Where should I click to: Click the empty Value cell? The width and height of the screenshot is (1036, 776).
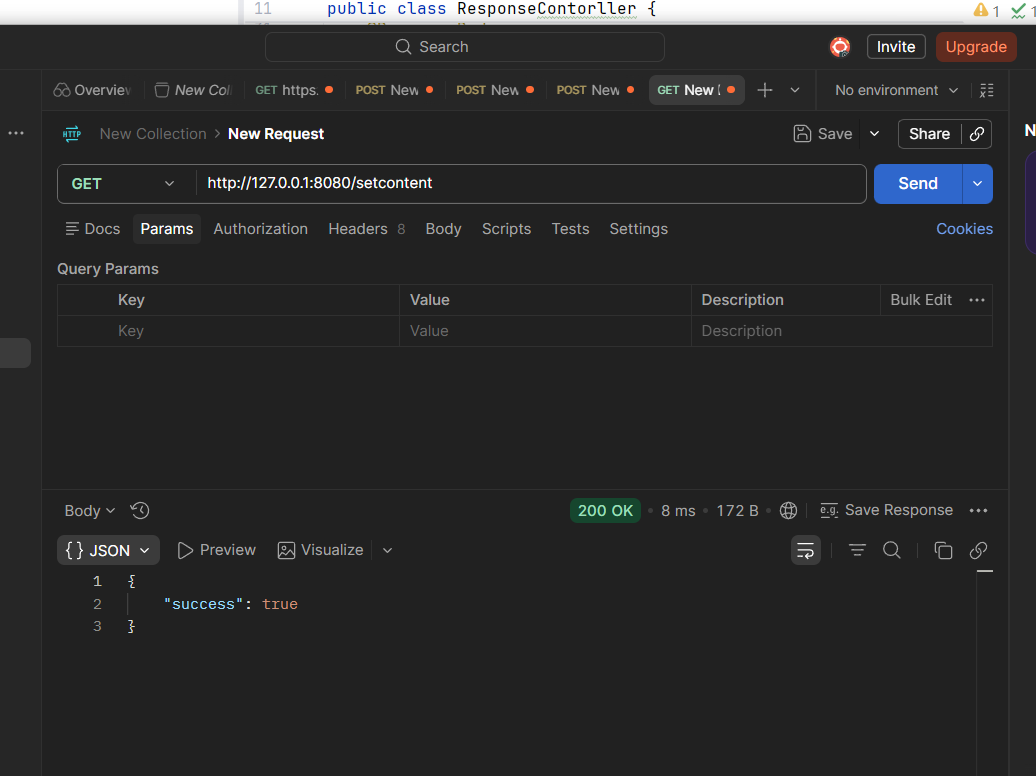(545, 331)
